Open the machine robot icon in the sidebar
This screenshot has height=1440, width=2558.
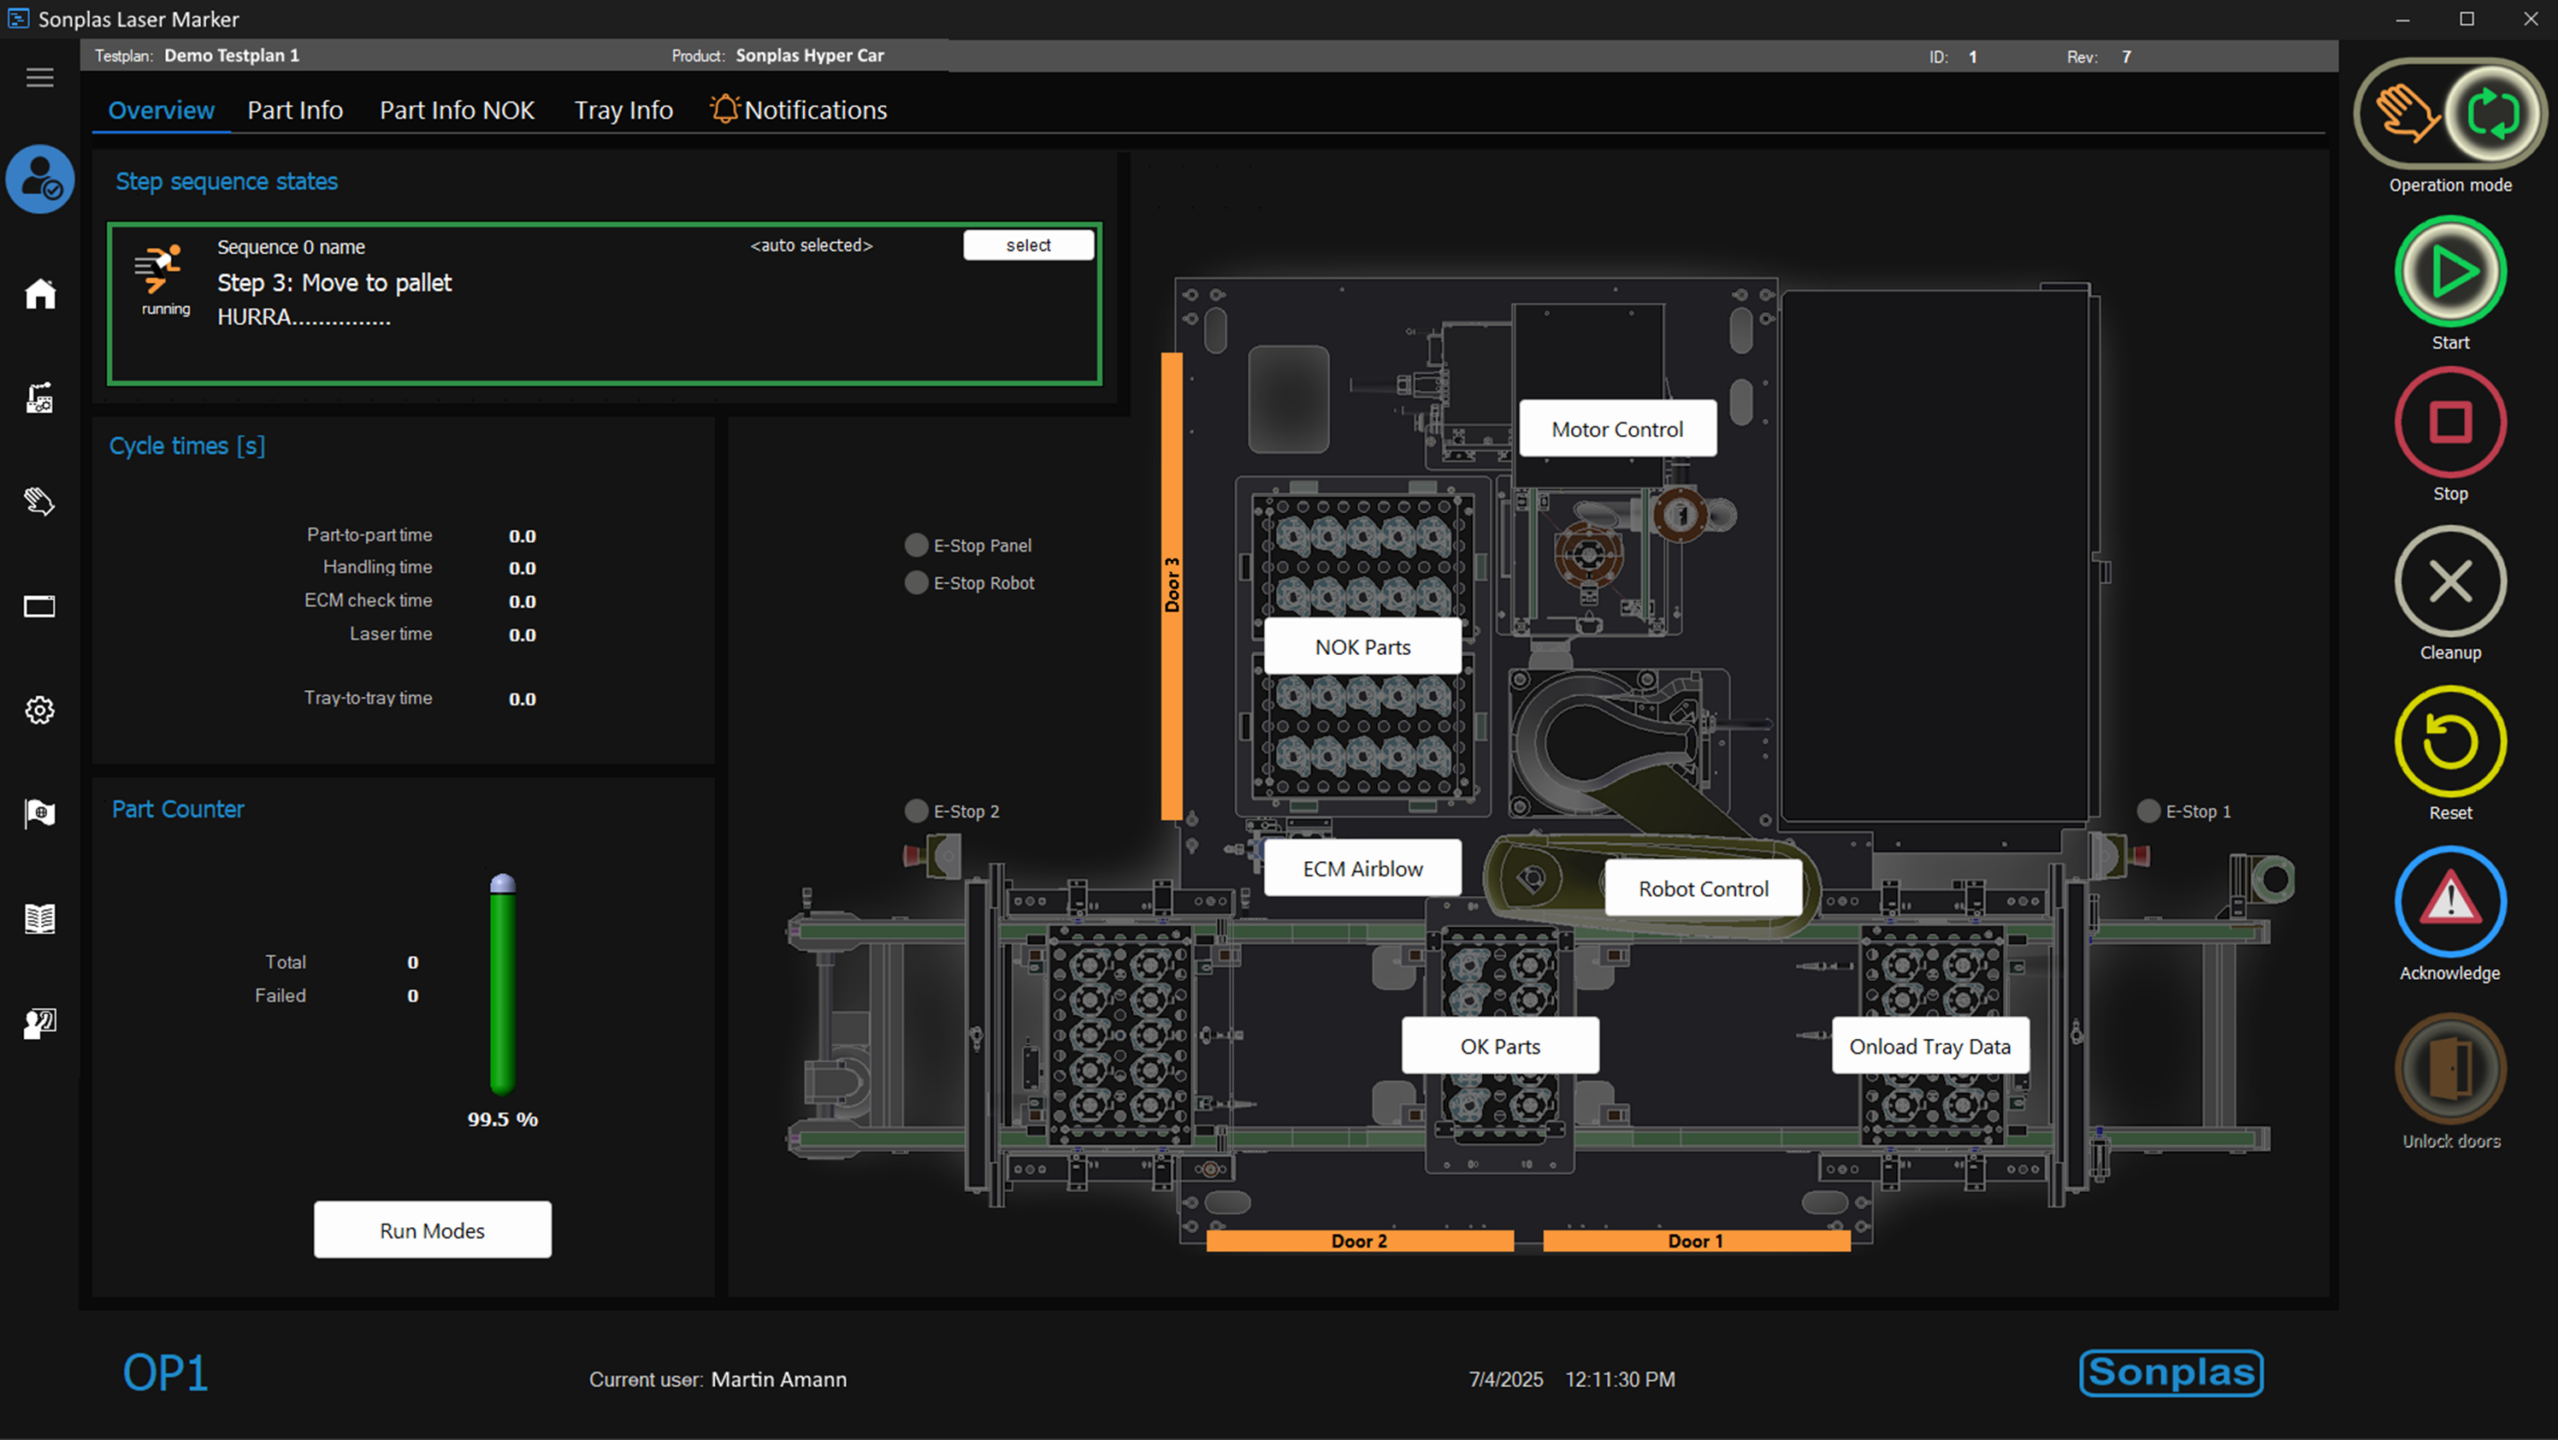click(x=40, y=398)
